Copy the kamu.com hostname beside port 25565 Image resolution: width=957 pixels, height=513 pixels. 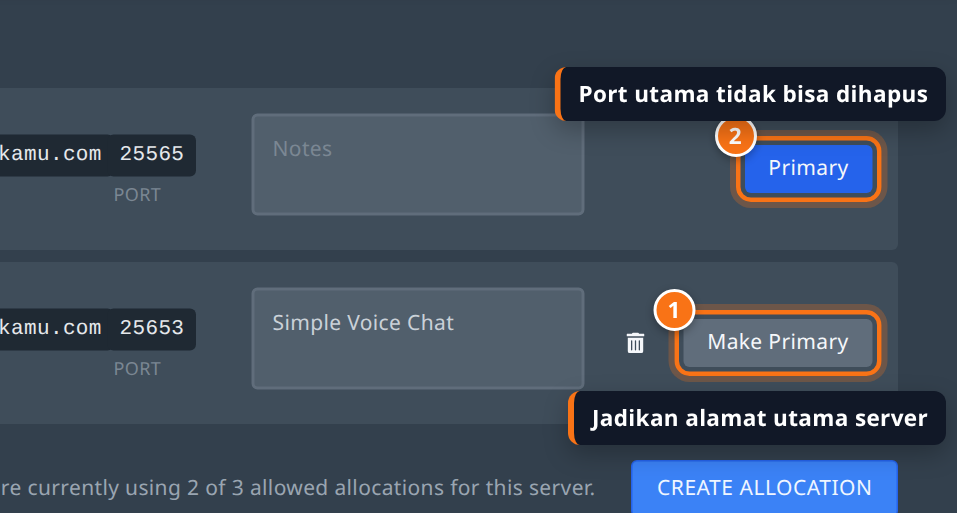[x=51, y=154]
